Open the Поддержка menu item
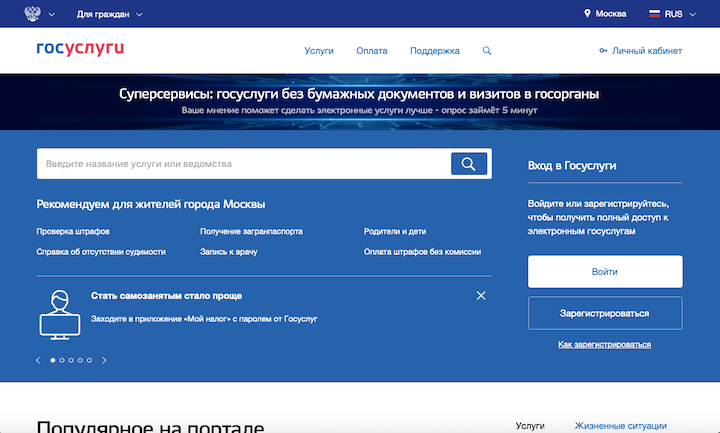 pyautogui.click(x=434, y=51)
